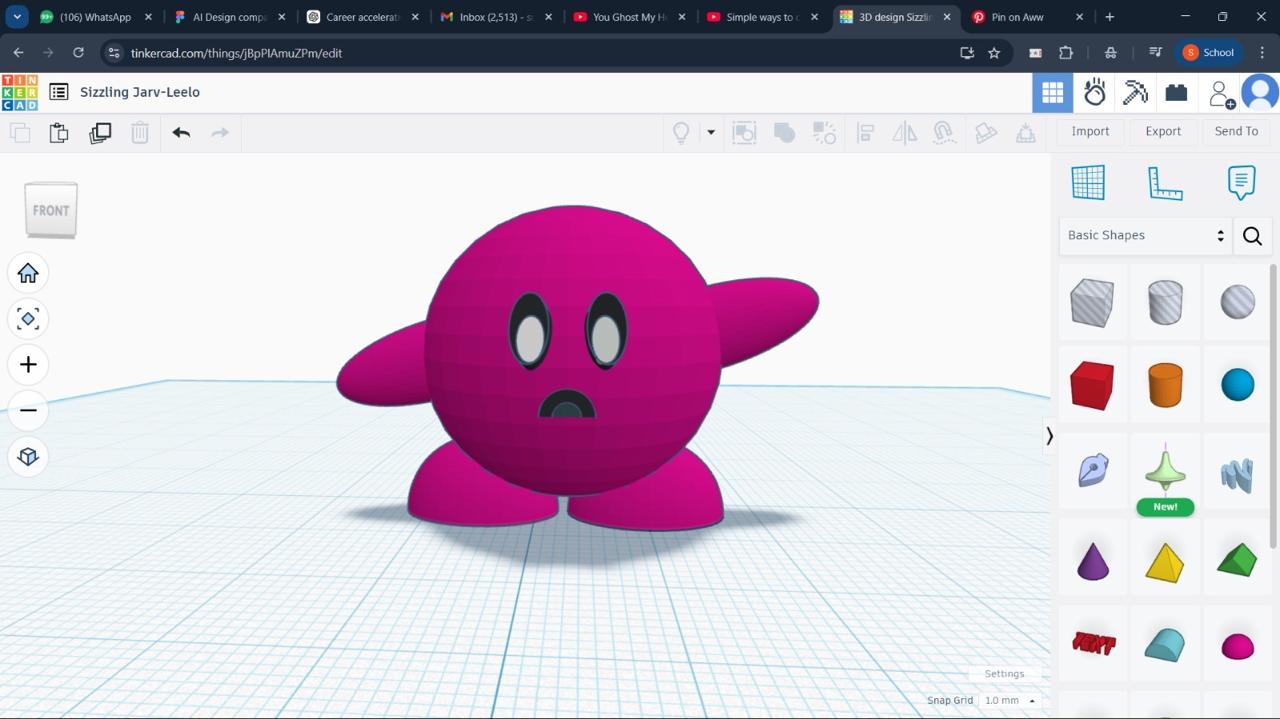1280x719 pixels.
Task: Open the Basic Shapes dropdown
Action: coord(1145,235)
